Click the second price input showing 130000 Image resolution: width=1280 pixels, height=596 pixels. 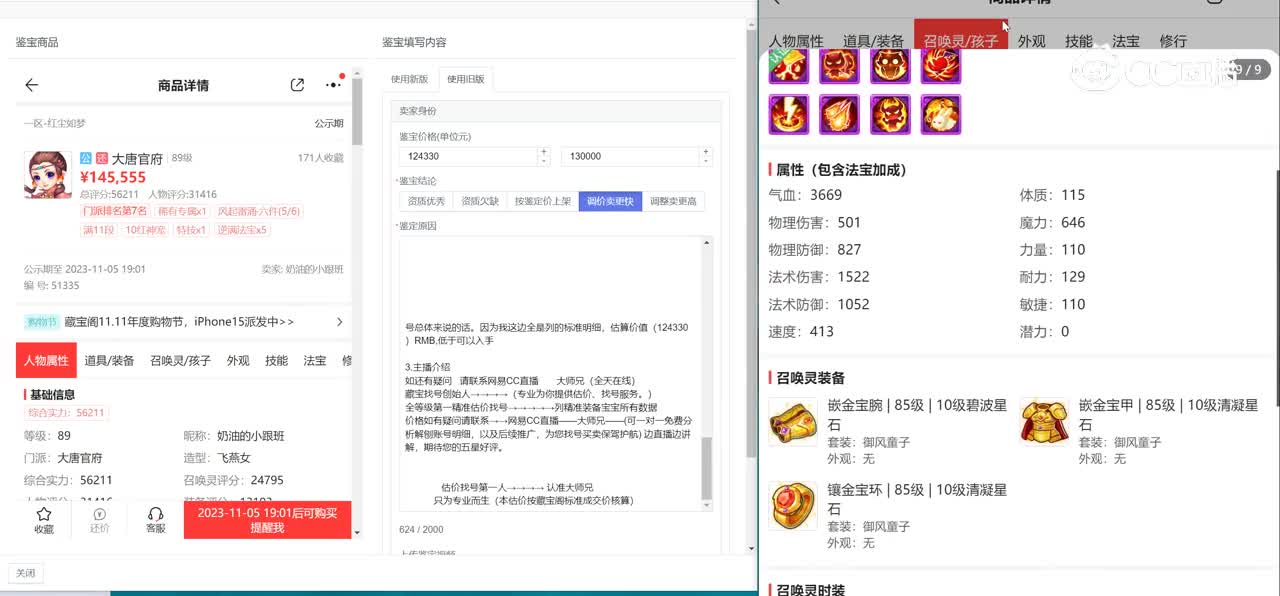(630, 156)
